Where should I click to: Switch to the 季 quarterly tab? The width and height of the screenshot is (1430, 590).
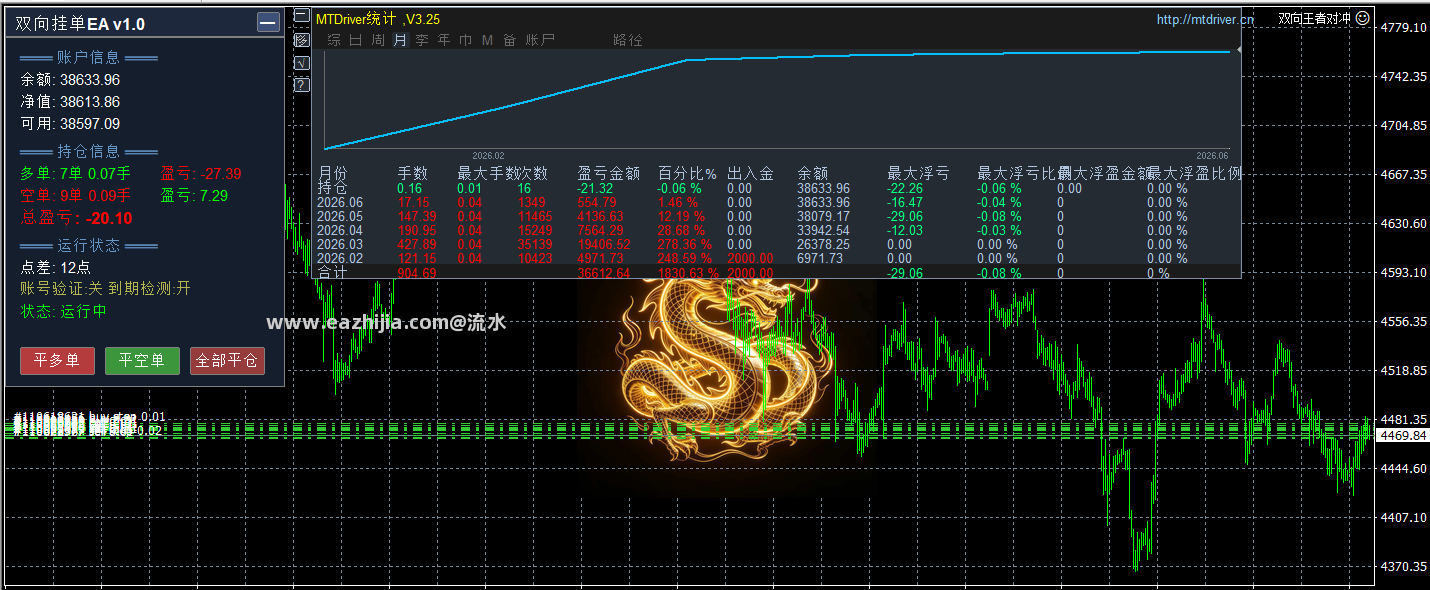422,40
